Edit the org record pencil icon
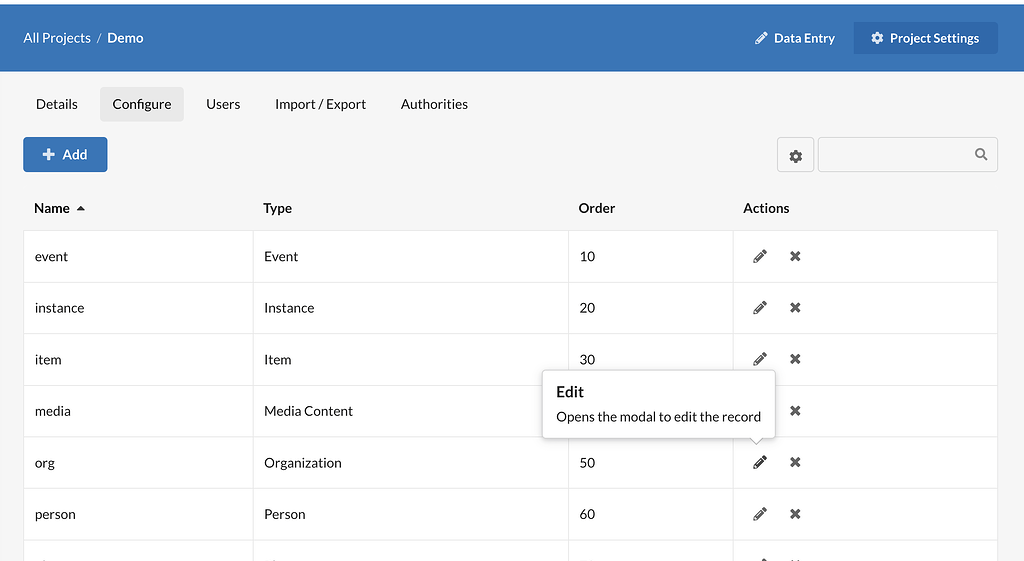This screenshot has height=561, width=1024. click(x=760, y=462)
